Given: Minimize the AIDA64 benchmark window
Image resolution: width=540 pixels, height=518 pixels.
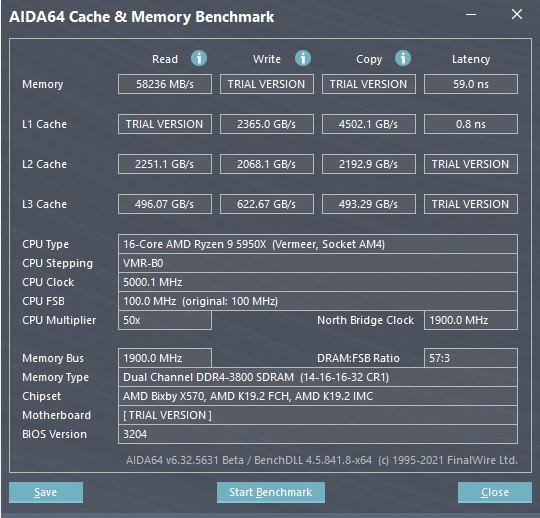Looking at the screenshot, I should [x=471, y=15].
